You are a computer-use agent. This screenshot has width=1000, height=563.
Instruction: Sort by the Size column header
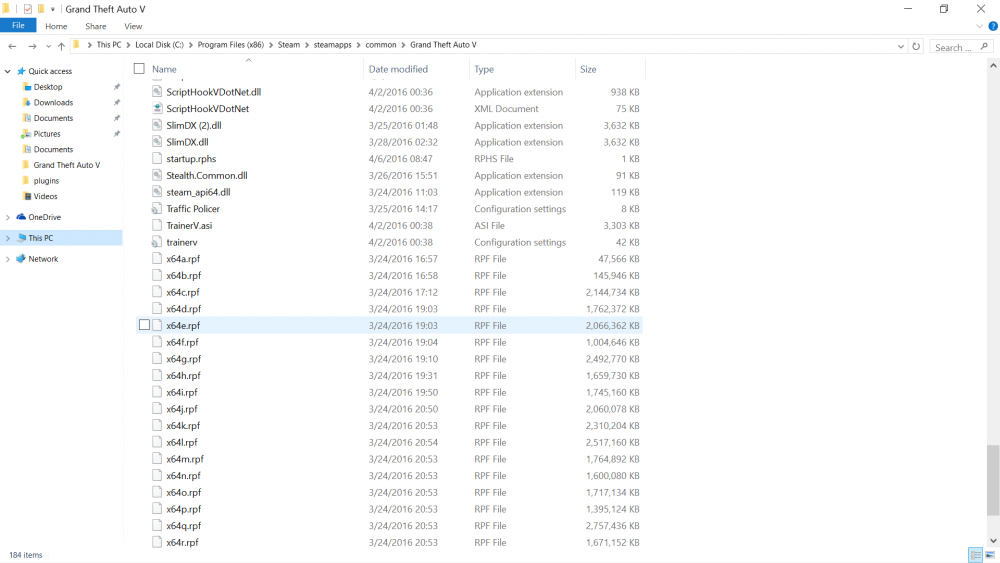point(588,69)
